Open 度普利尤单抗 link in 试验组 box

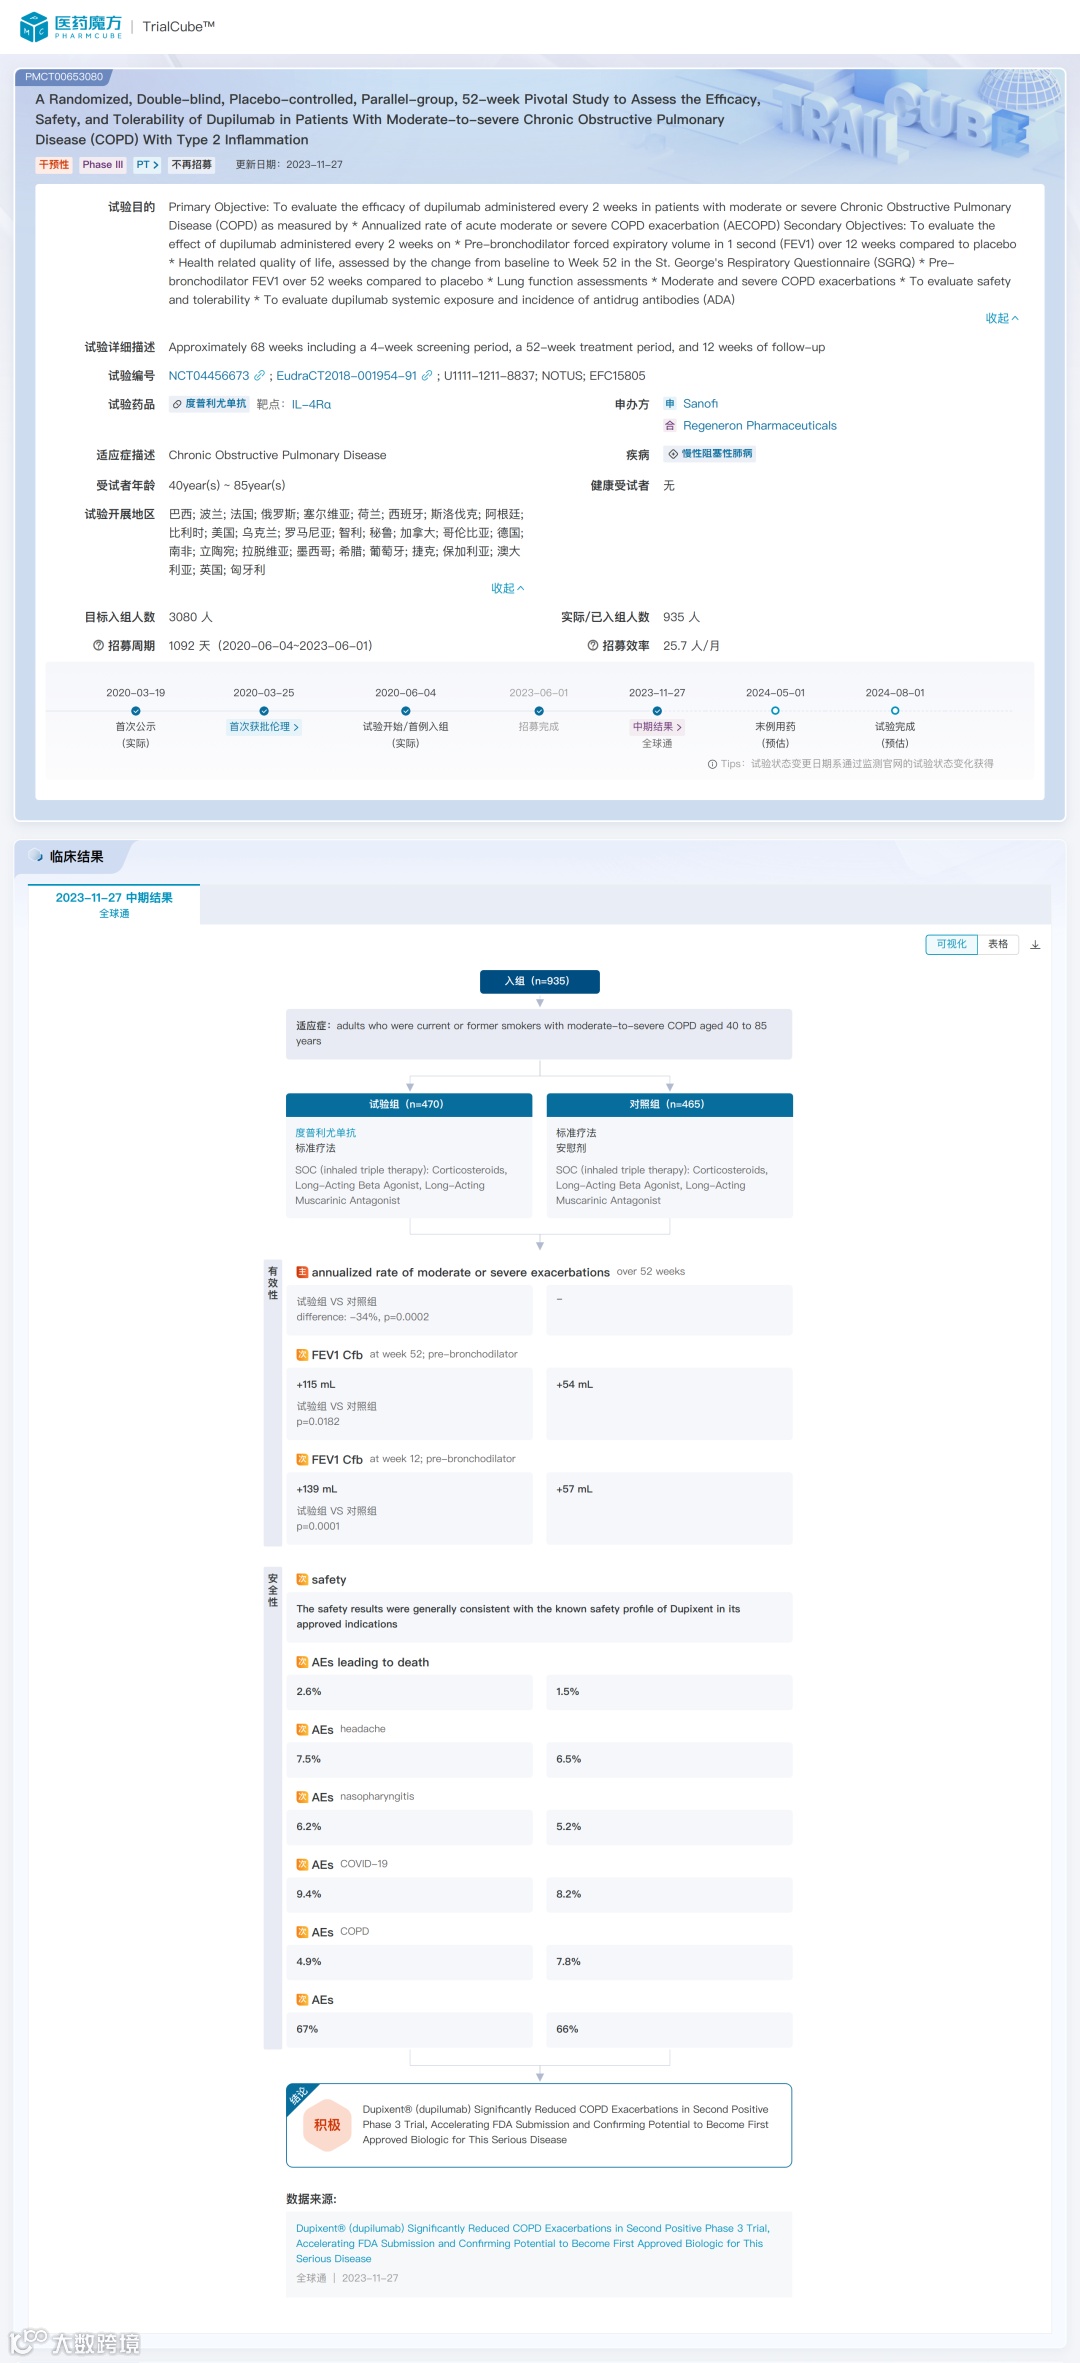(325, 1133)
